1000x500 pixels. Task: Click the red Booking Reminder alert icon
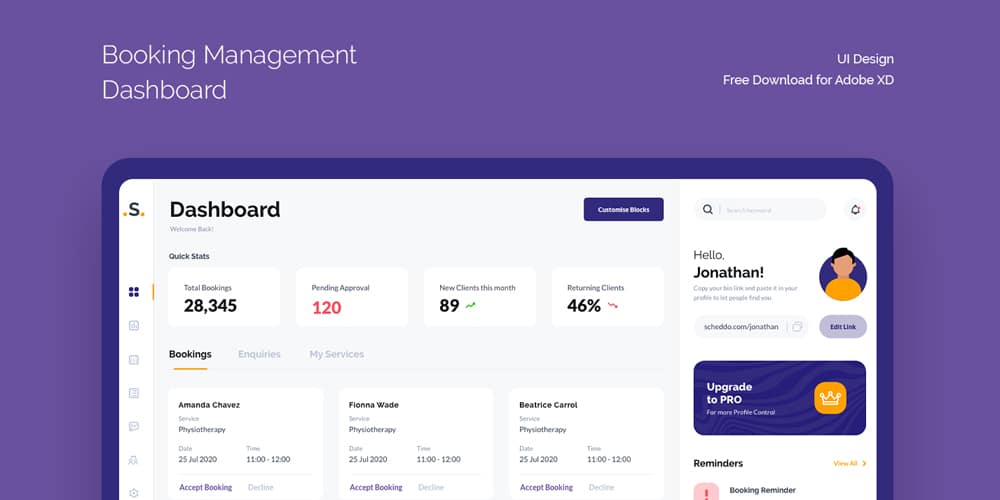[x=706, y=492]
